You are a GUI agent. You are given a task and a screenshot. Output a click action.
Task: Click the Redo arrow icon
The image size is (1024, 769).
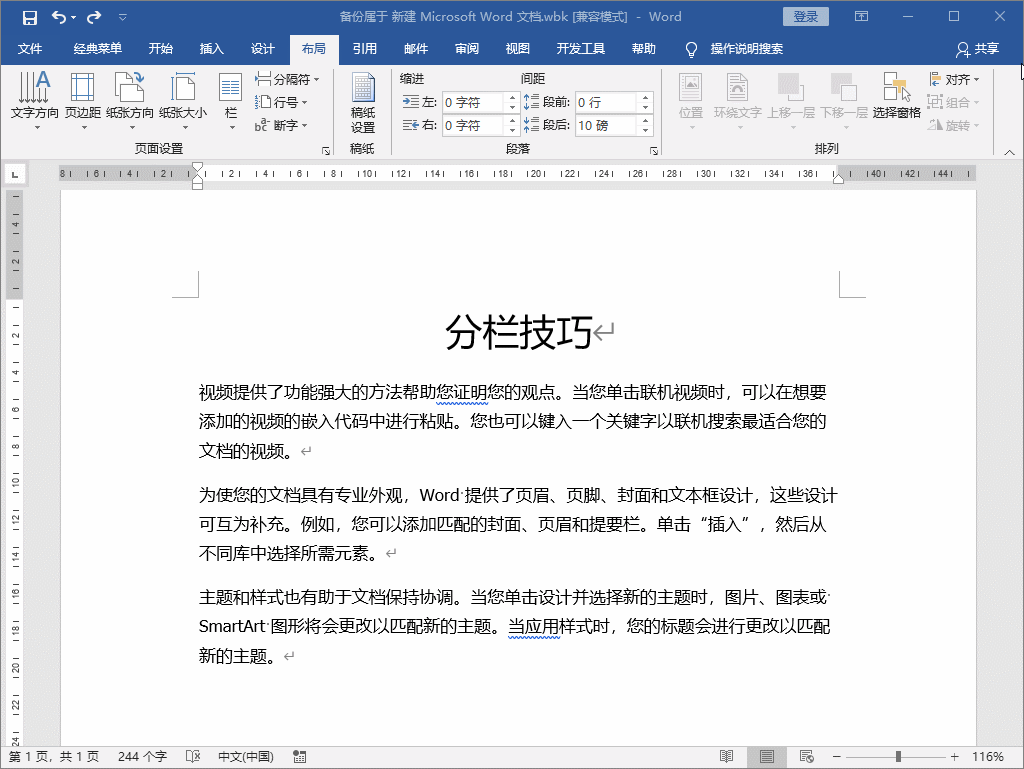(x=94, y=17)
